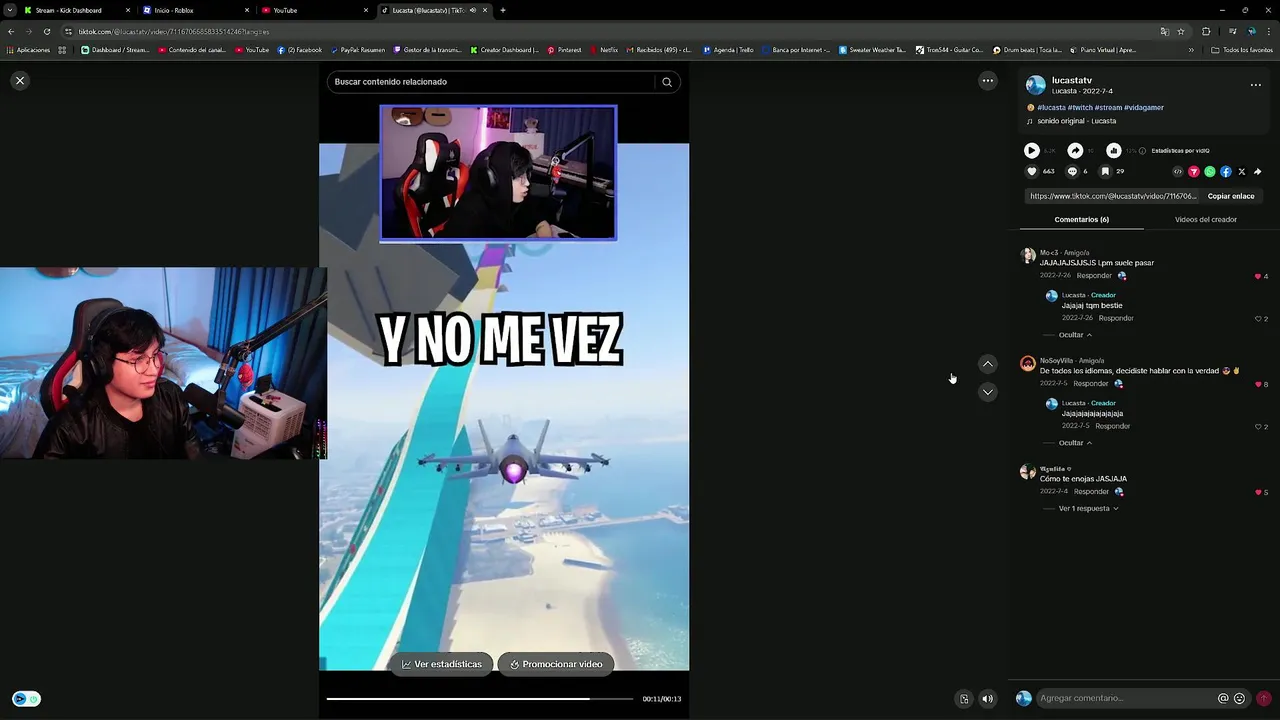This screenshot has height=720, width=1280.
Task: Toggle mute with the speaker icon
Action: (987, 699)
